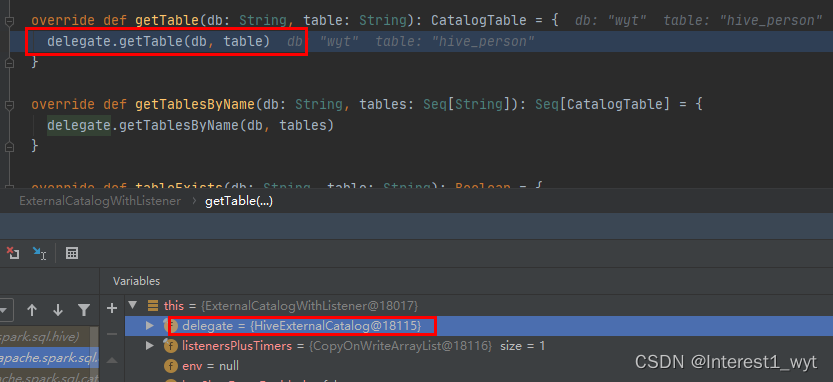Select the delegate = HiveExternalCatalog@18115 row
This screenshot has width=833, height=382.
point(479,326)
